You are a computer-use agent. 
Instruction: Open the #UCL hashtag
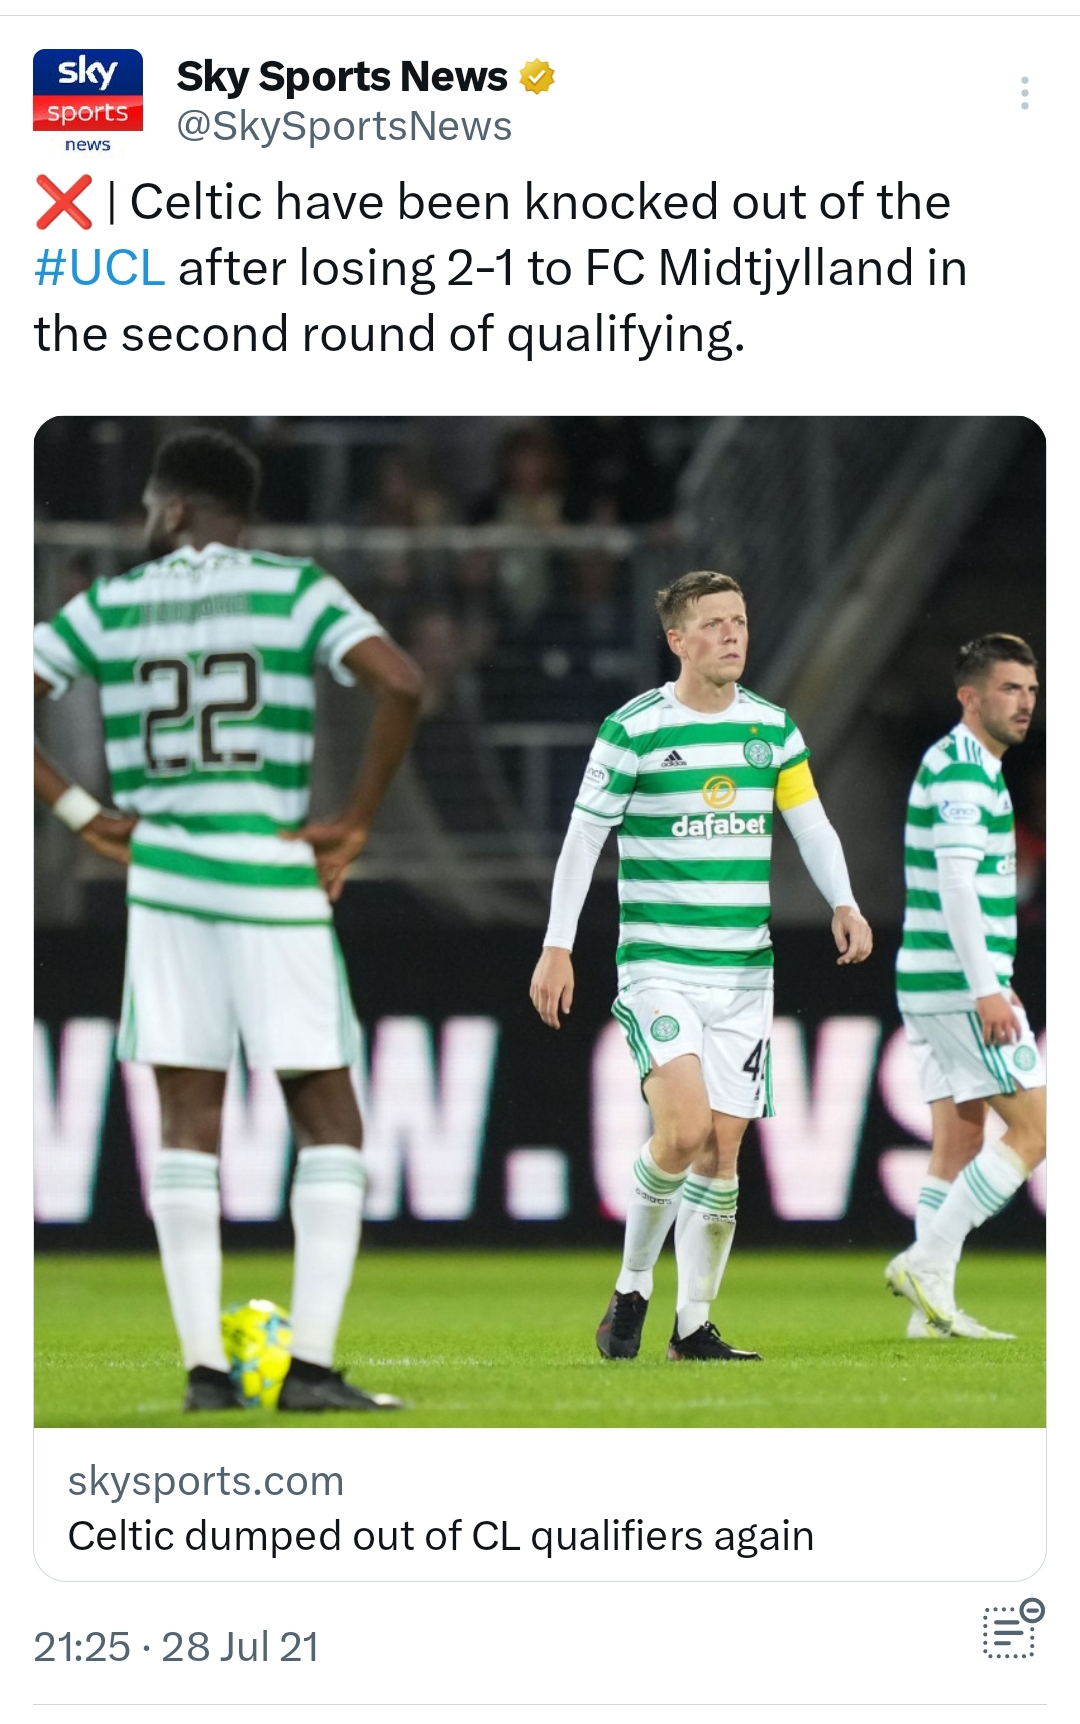pyautogui.click(x=99, y=268)
